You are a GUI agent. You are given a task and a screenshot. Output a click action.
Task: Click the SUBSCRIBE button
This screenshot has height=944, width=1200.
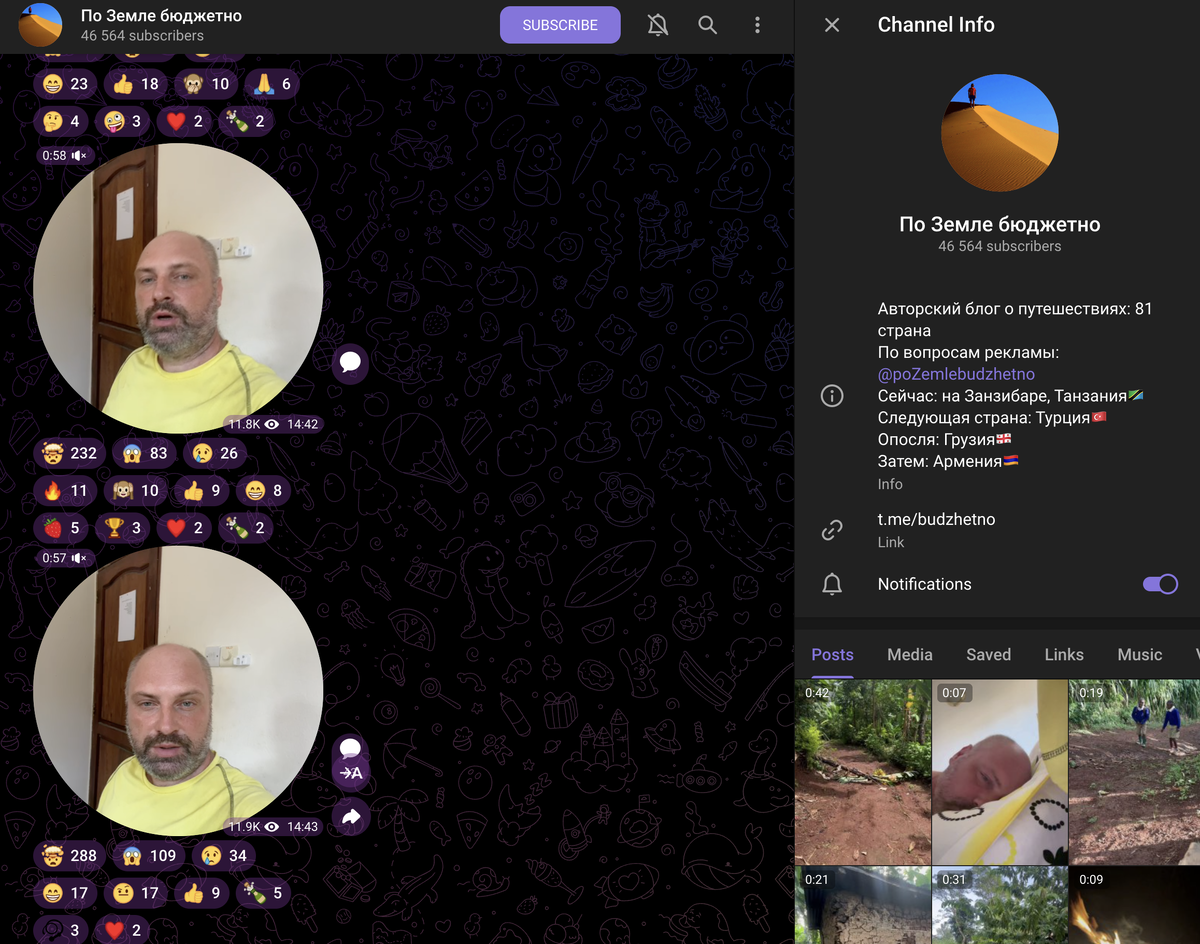click(x=560, y=25)
